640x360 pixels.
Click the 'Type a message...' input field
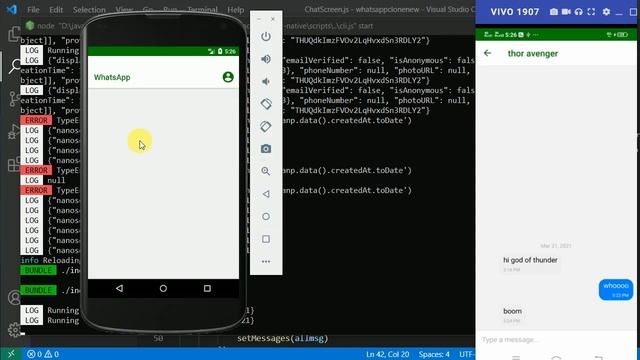coord(555,340)
